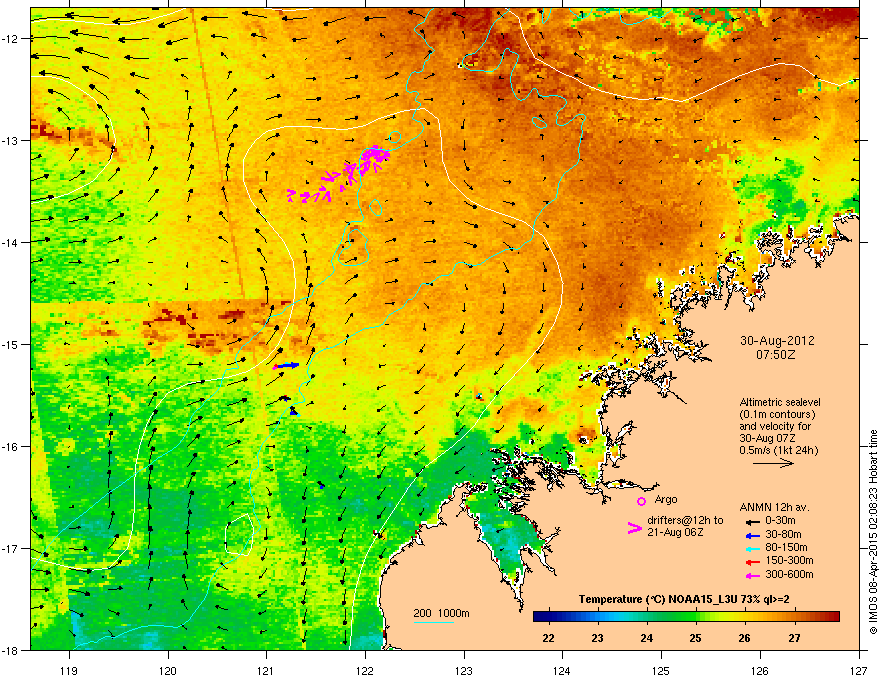Viewport: 880px width, 680px height.
Task: Click longitude axis label '125'
Action: (x=661, y=671)
